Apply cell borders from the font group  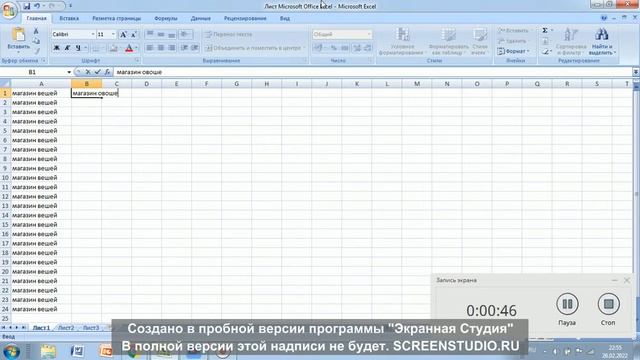pyautogui.click(x=96, y=48)
